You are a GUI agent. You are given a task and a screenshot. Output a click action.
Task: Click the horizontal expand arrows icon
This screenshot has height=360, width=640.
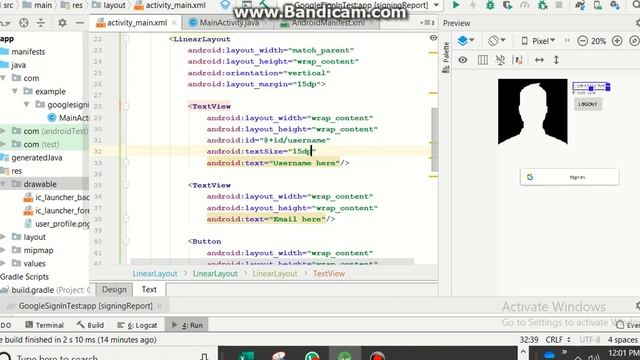pos(539,60)
